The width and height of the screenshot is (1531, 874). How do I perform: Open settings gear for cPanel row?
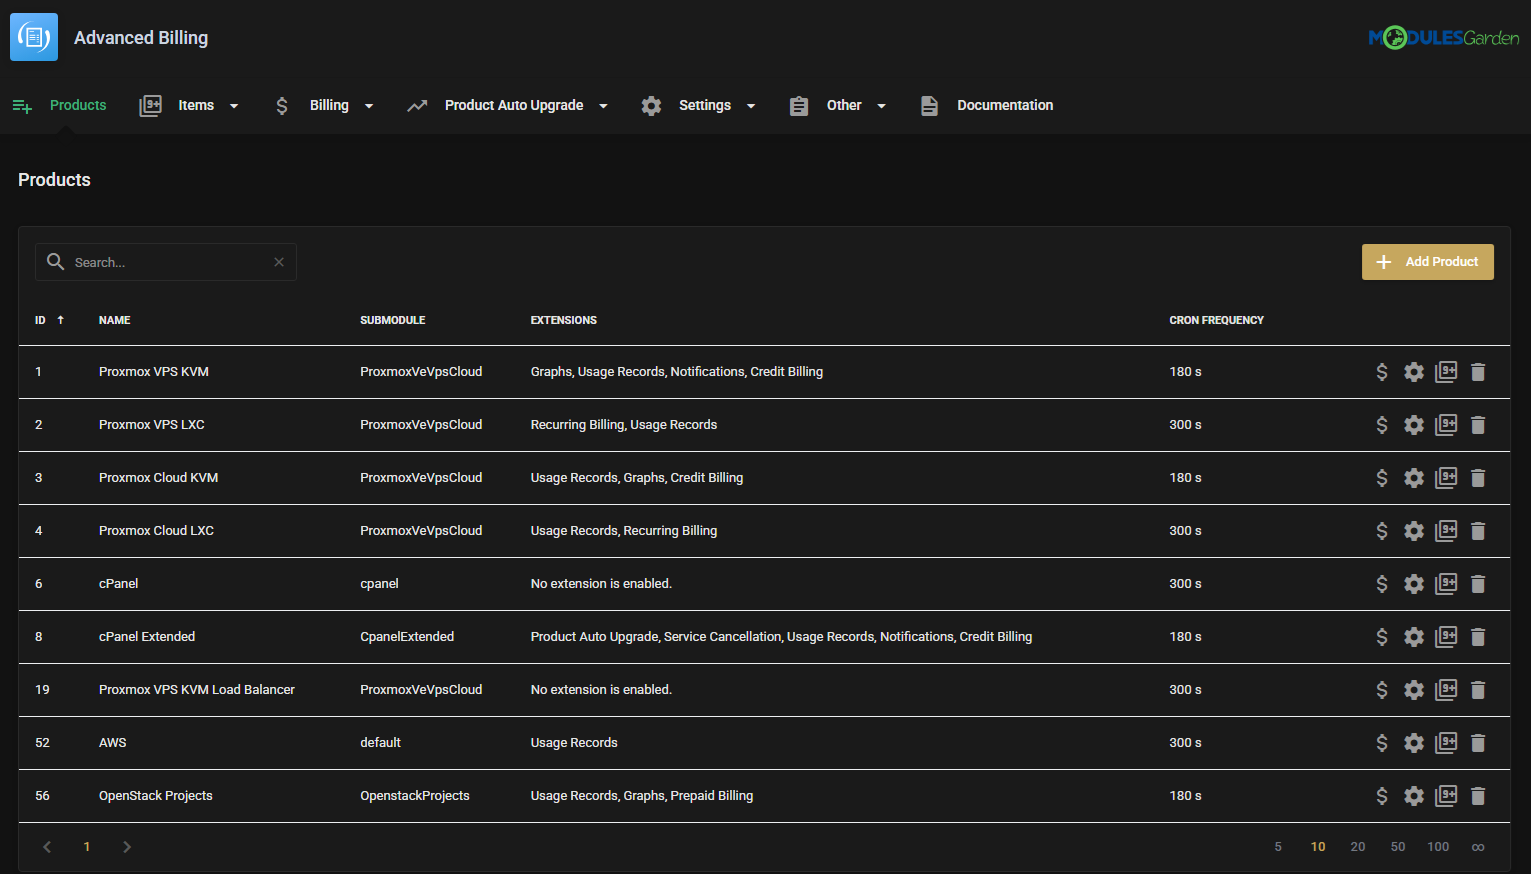point(1414,584)
